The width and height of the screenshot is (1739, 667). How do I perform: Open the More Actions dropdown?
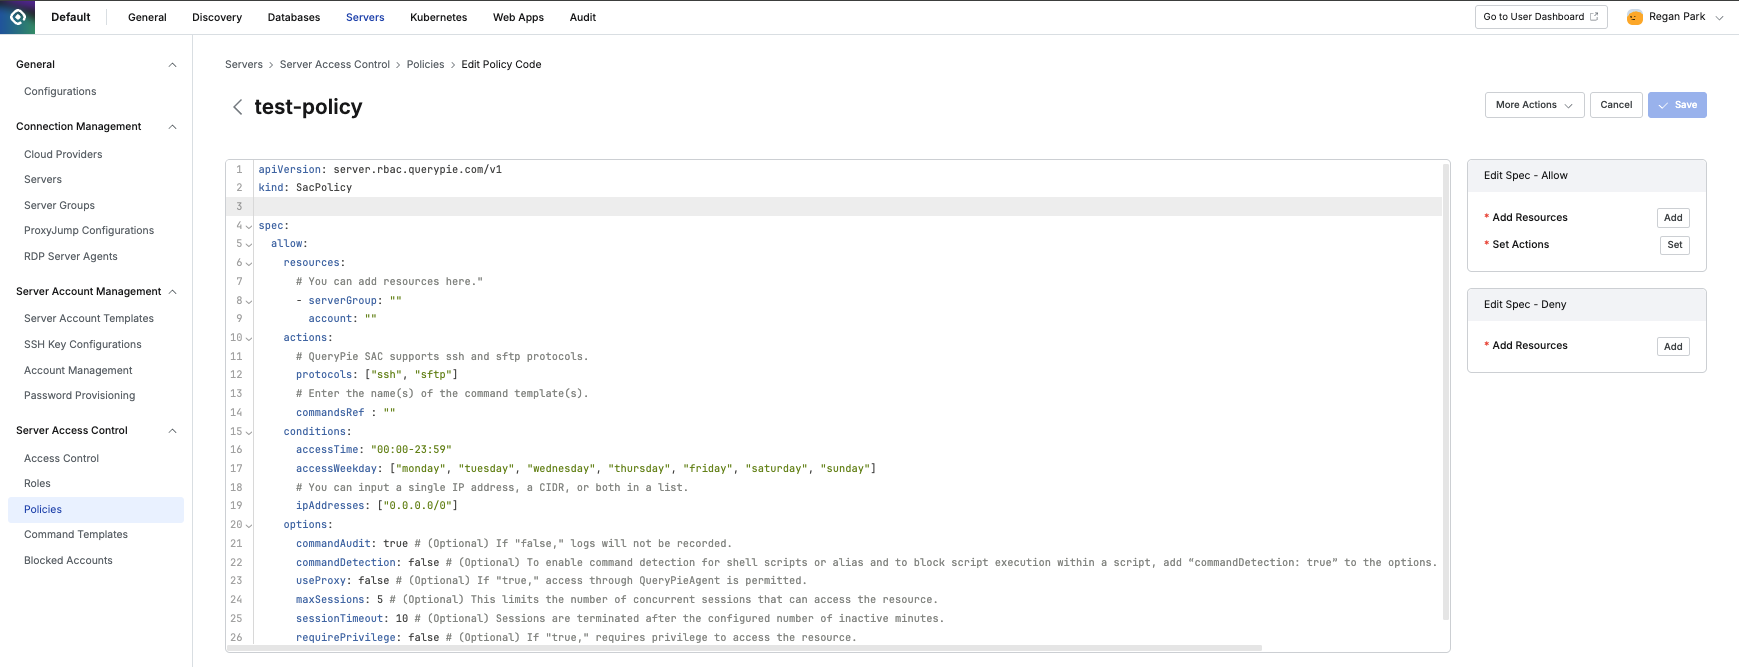(x=1533, y=105)
